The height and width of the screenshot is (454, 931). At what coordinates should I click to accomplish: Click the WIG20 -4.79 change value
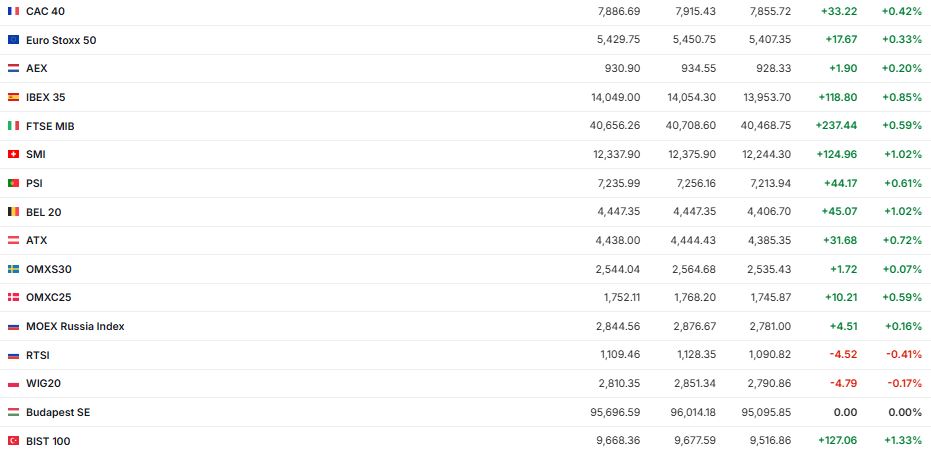[843, 384]
